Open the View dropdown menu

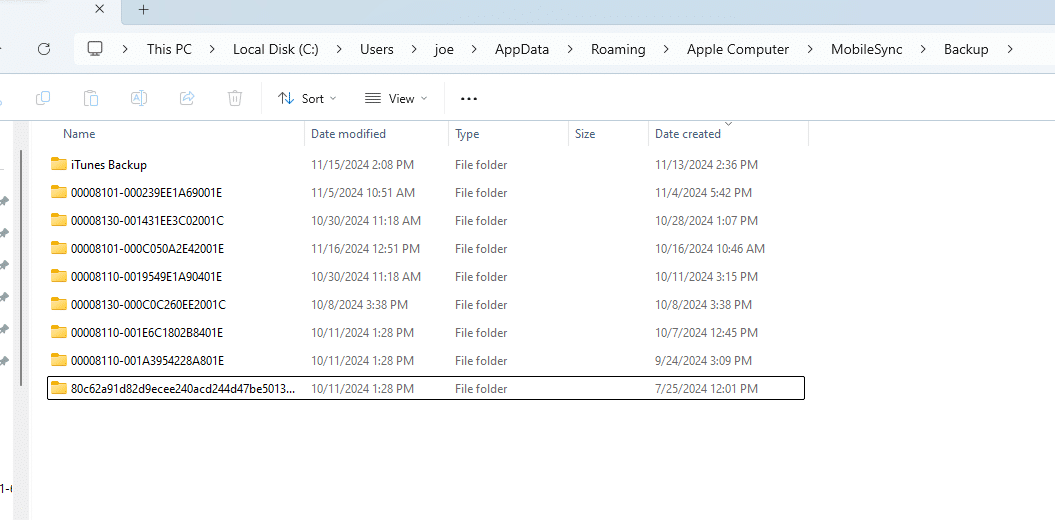tap(396, 98)
